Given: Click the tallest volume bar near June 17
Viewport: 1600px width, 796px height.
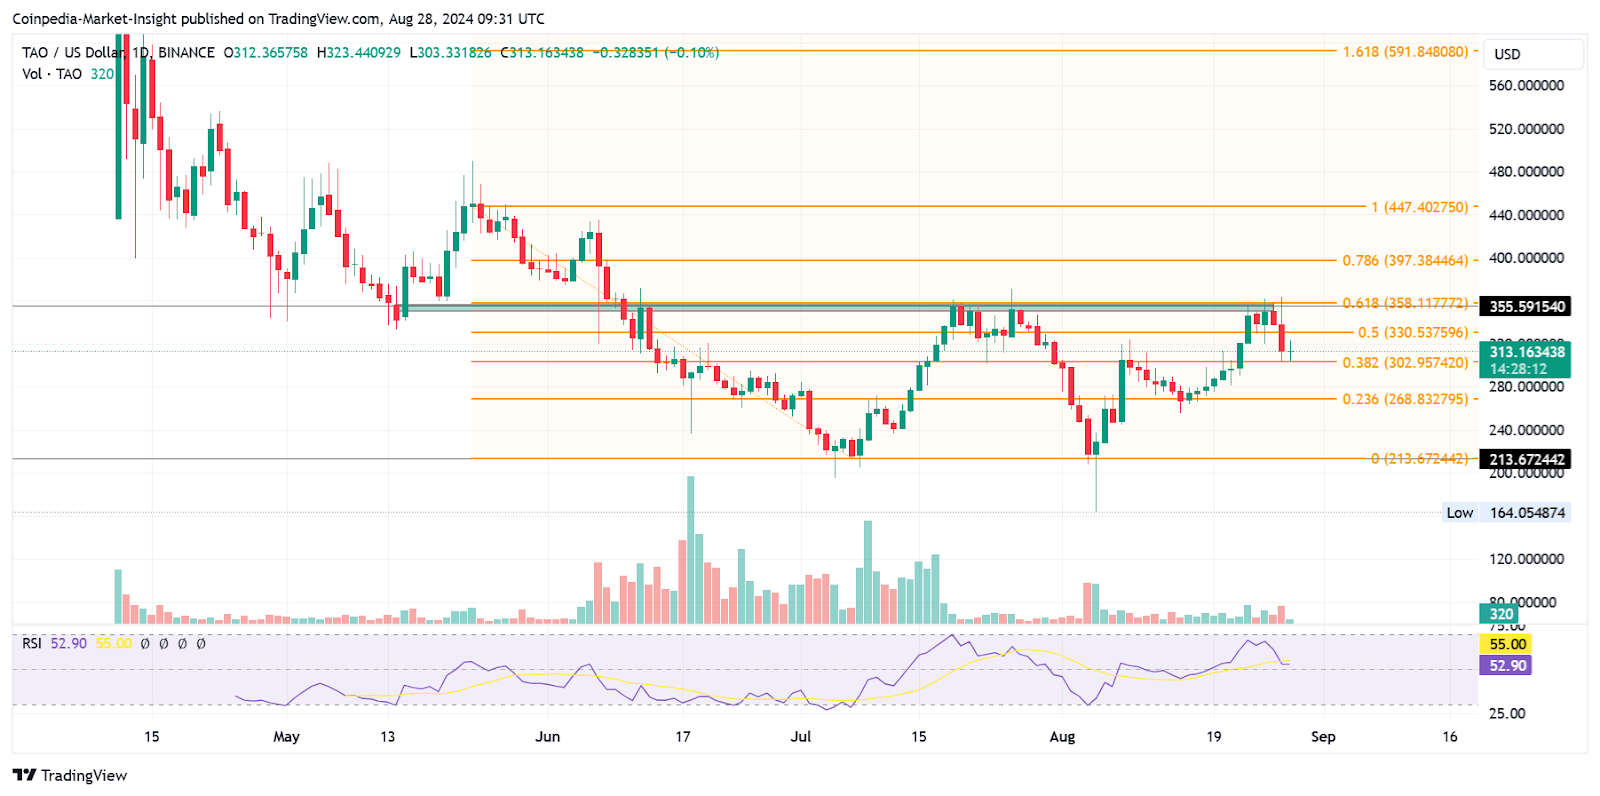Looking at the screenshot, I should pos(690,550).
